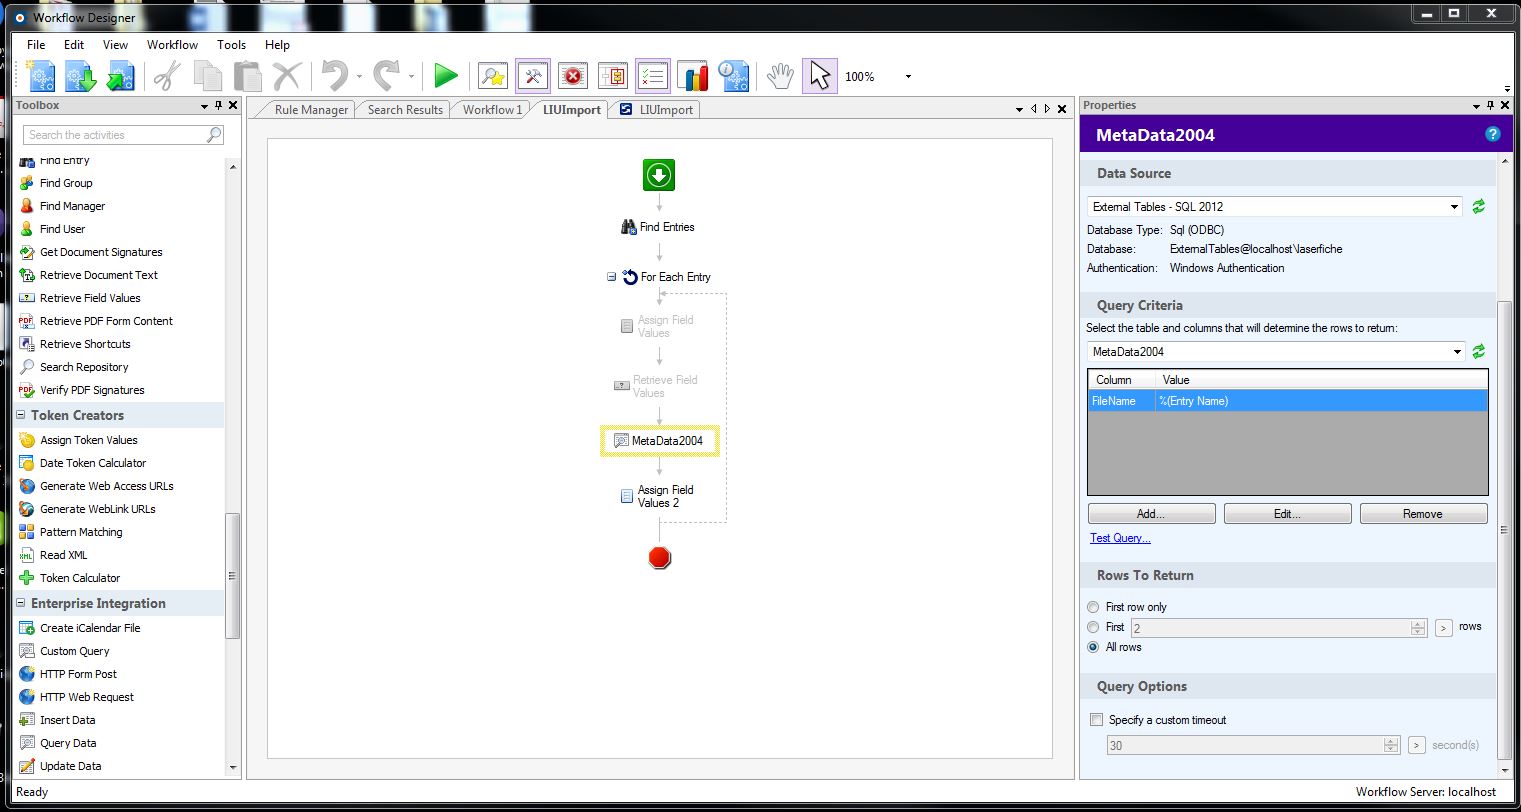1521x812 pixels.
Task: Open the Properties help icon
Action: 1492,134
